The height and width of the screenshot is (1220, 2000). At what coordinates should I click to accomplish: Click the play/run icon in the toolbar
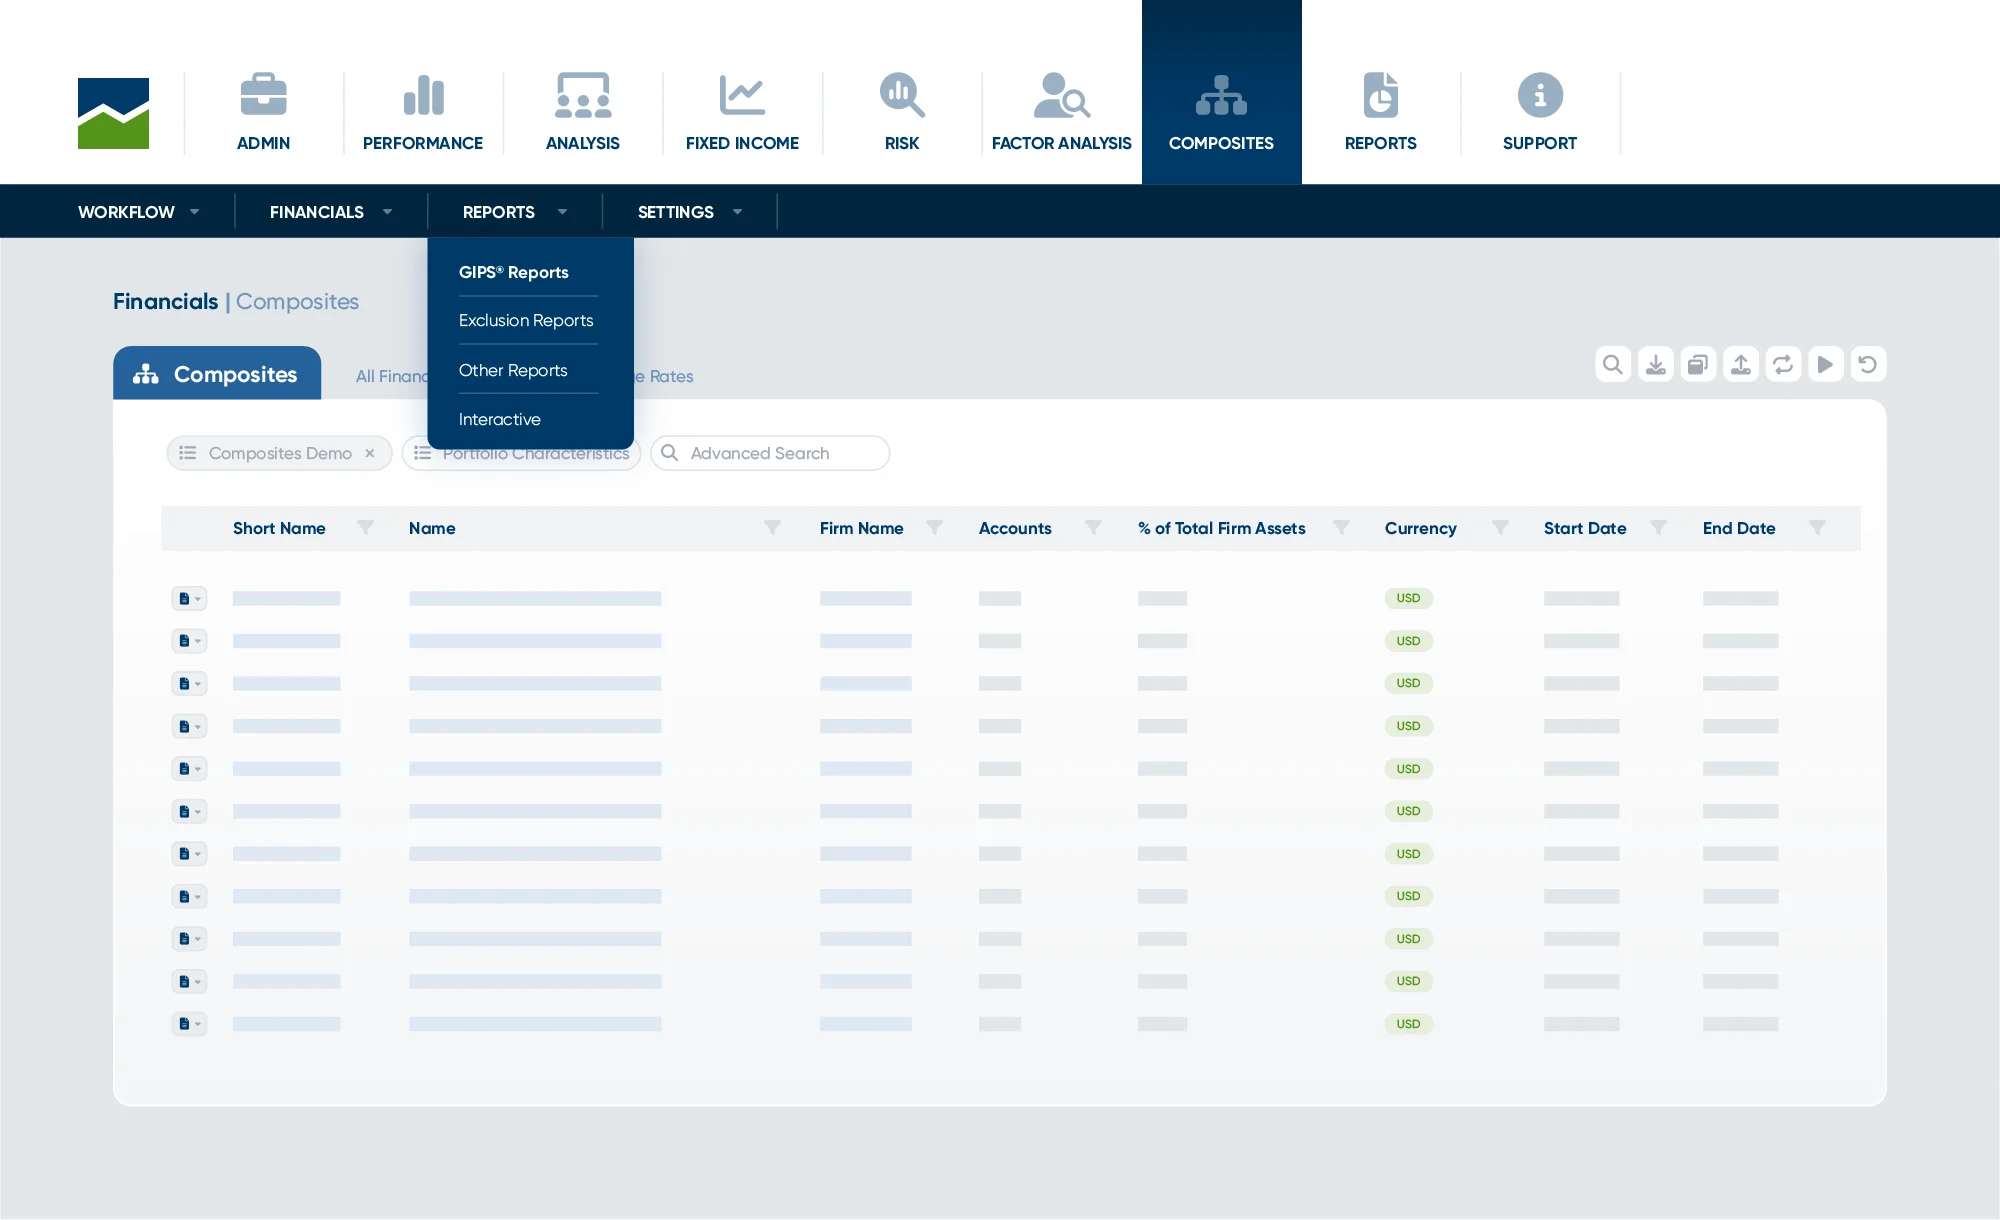click(x=1825, y=365)
